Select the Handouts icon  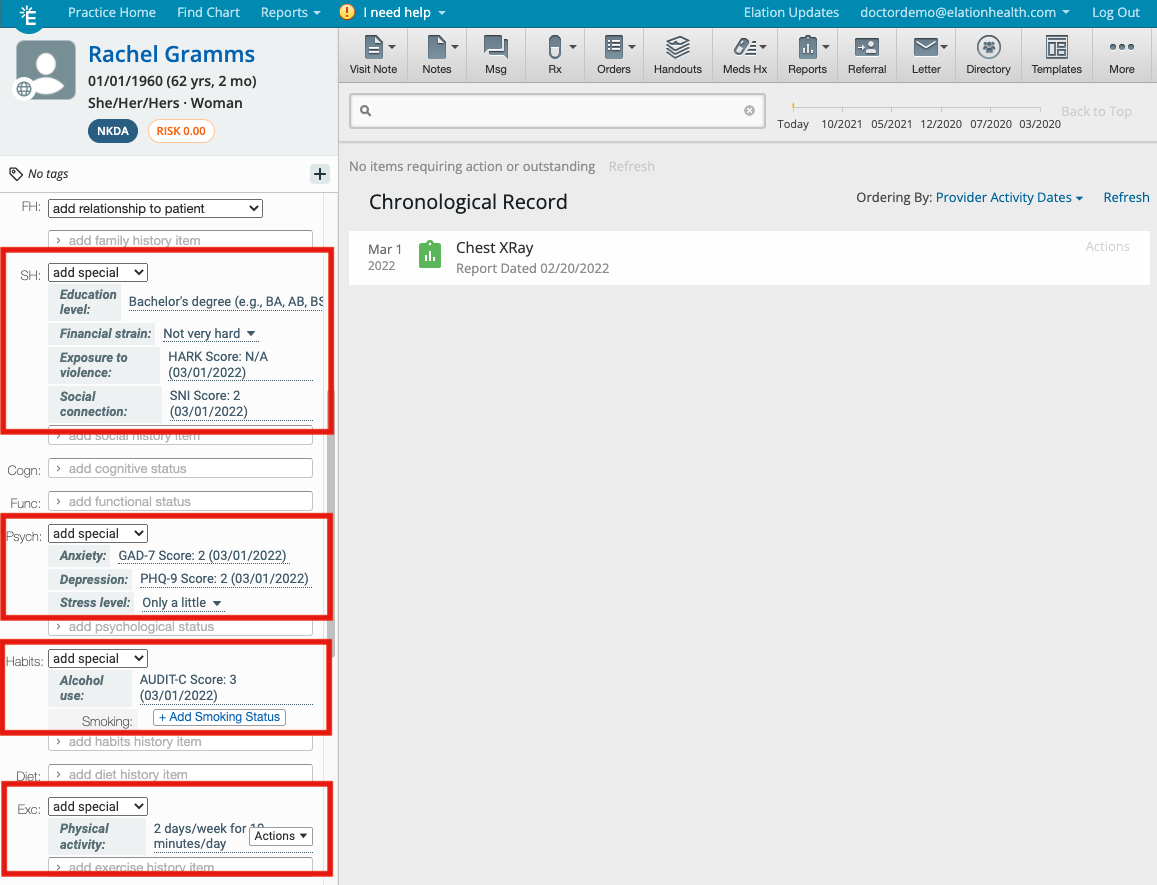[x=677, y=54]
